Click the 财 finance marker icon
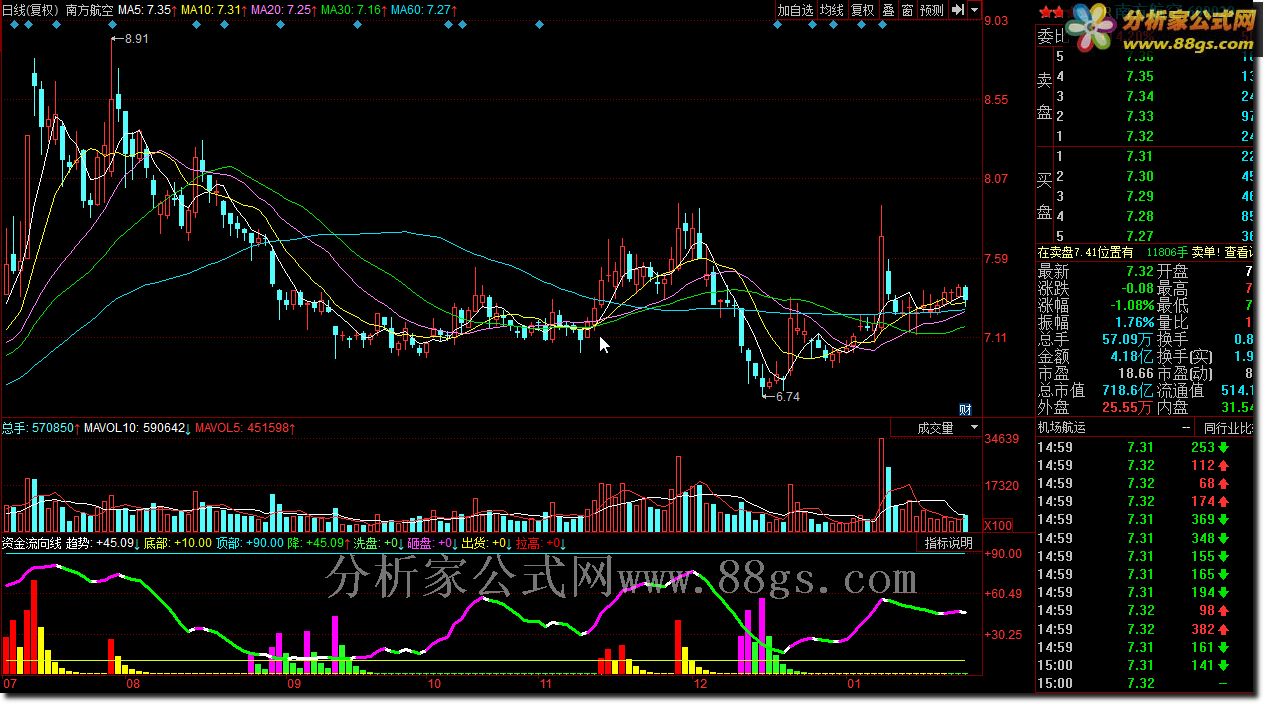 pos(966,409)
